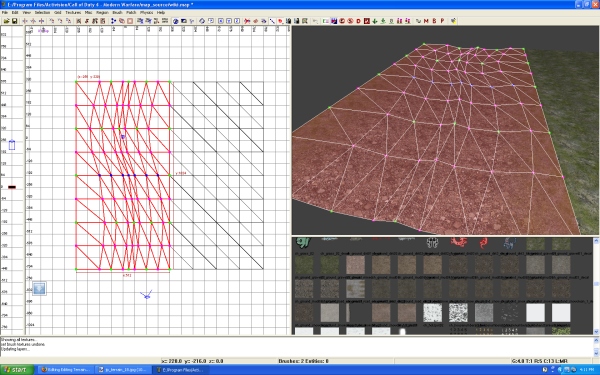The height and width of the screenshot is (375, 600).
Task: Click the first red flip-axis icon after Save
Action: click(25, 21)
